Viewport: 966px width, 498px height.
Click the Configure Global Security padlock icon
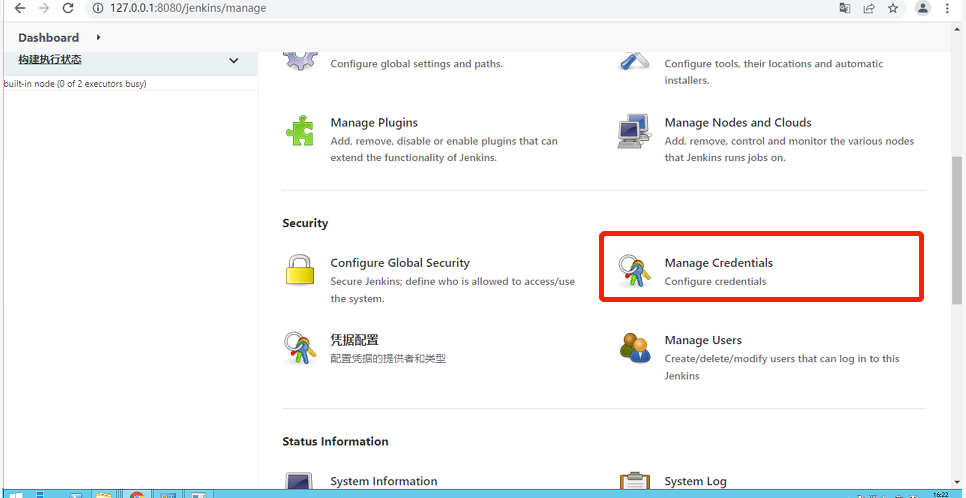click(300, 270)
